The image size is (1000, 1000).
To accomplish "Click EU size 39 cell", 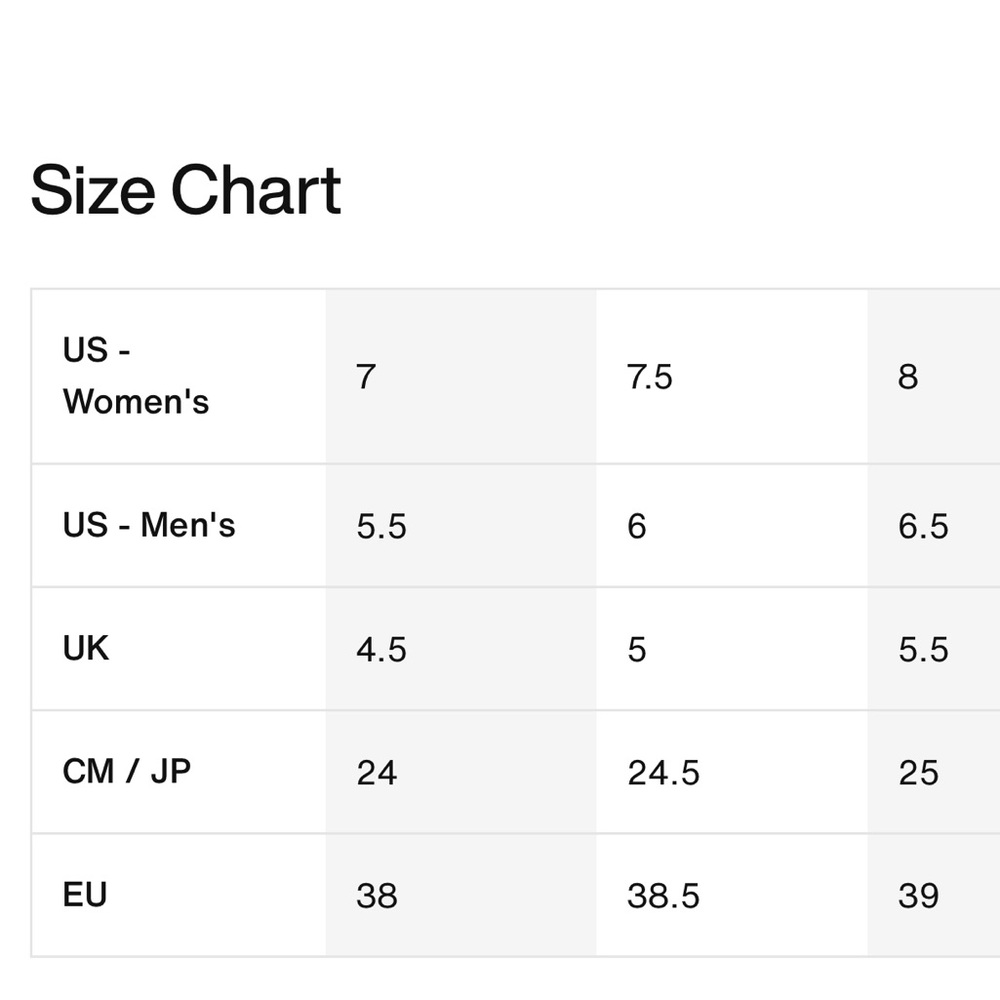I will click(x=934, y=895).
